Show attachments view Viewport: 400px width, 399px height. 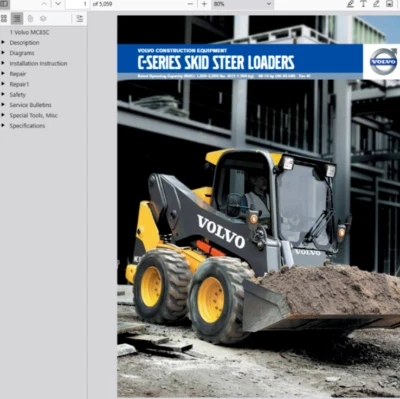point(30,19)
